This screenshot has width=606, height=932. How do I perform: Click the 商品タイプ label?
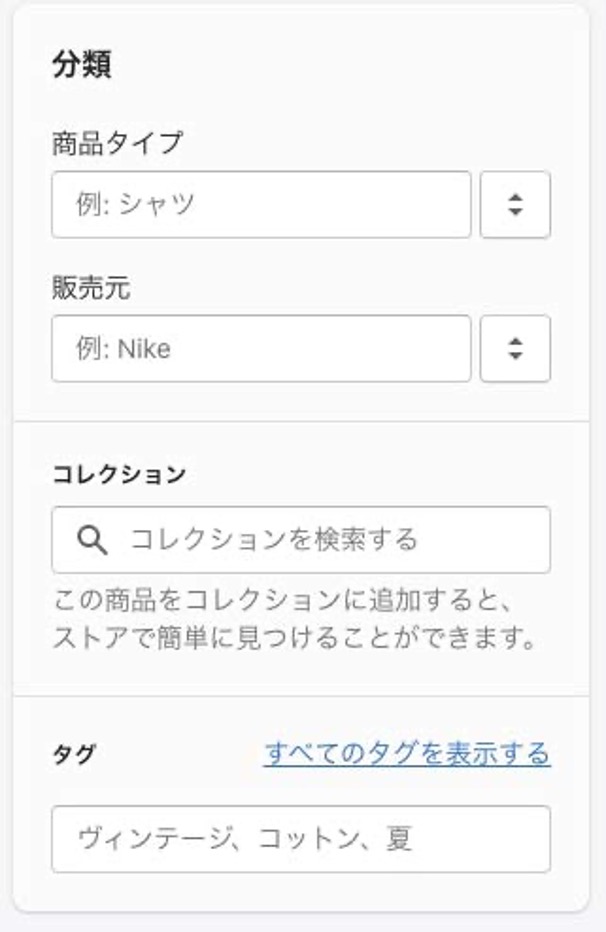tap(117, 143)
